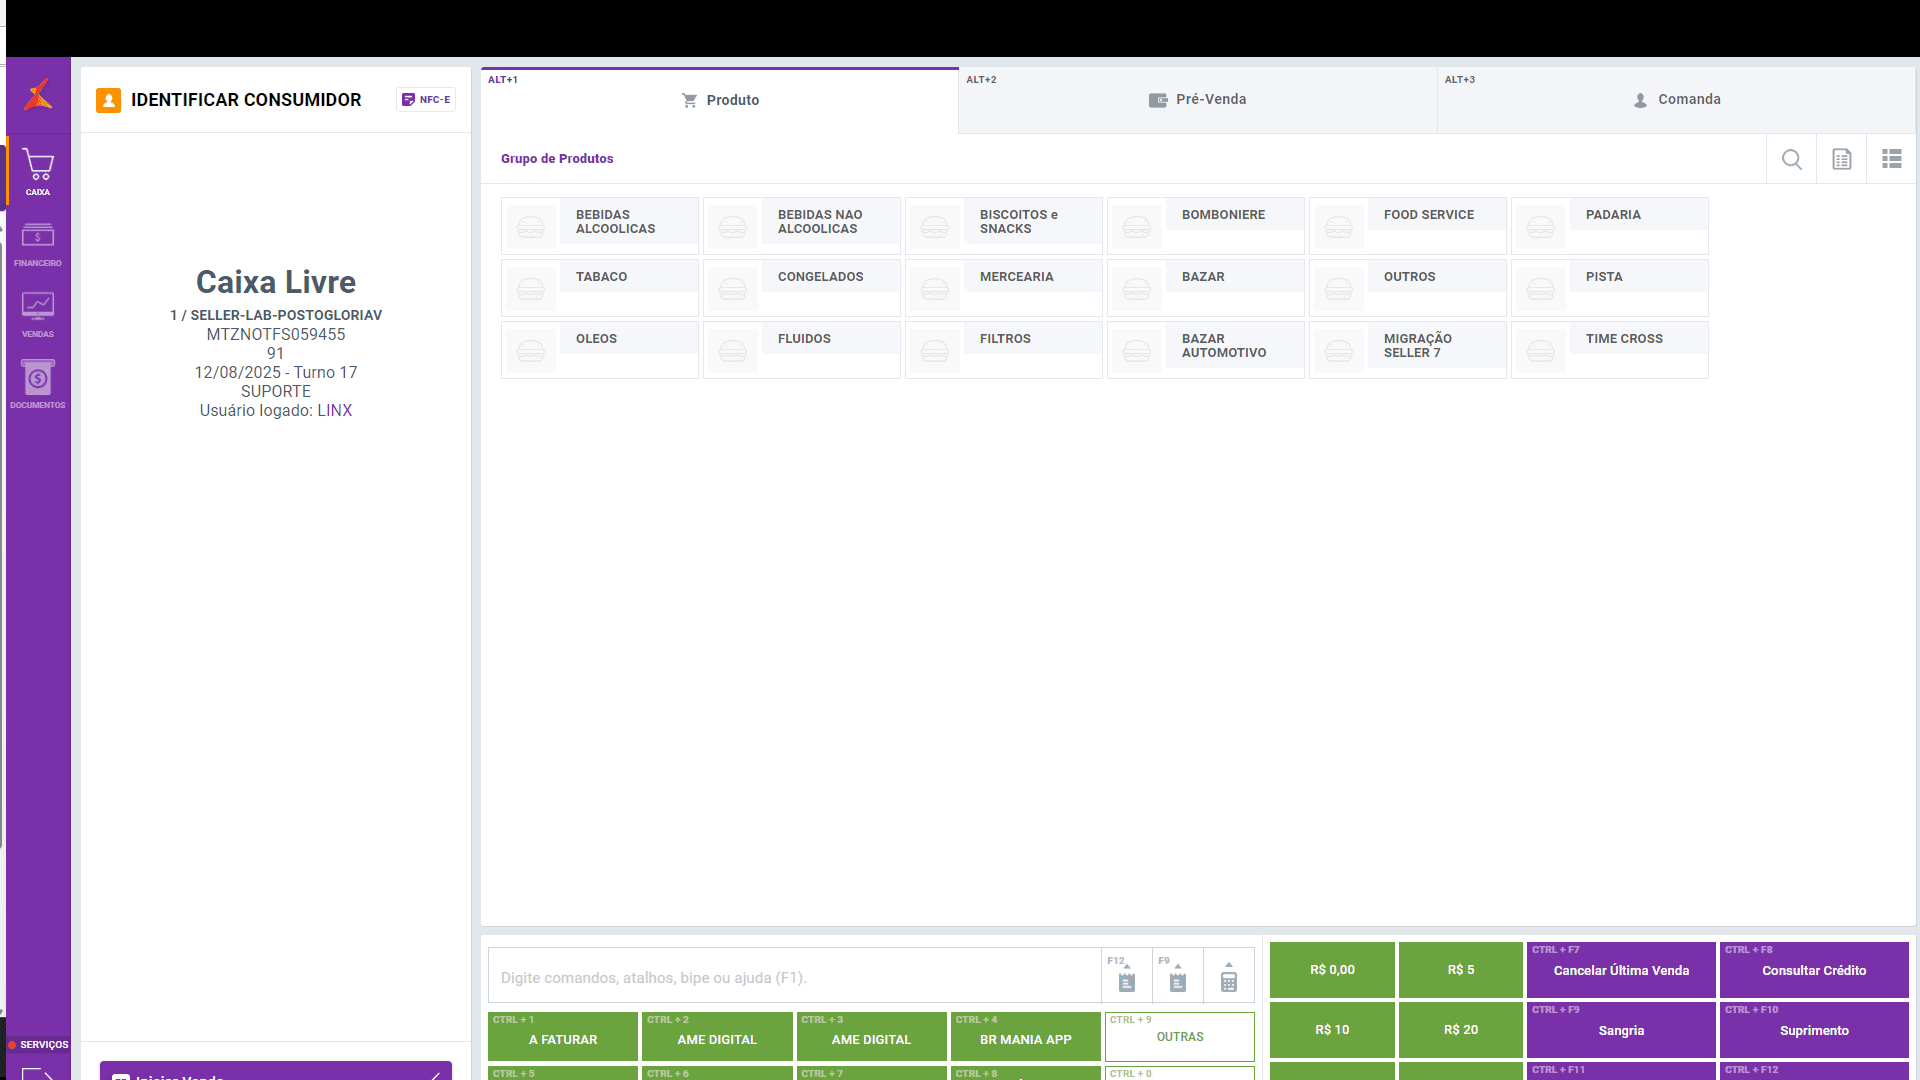
Task: Toggle the NFC-E document type badge
Action: click(x=426, y=100)
